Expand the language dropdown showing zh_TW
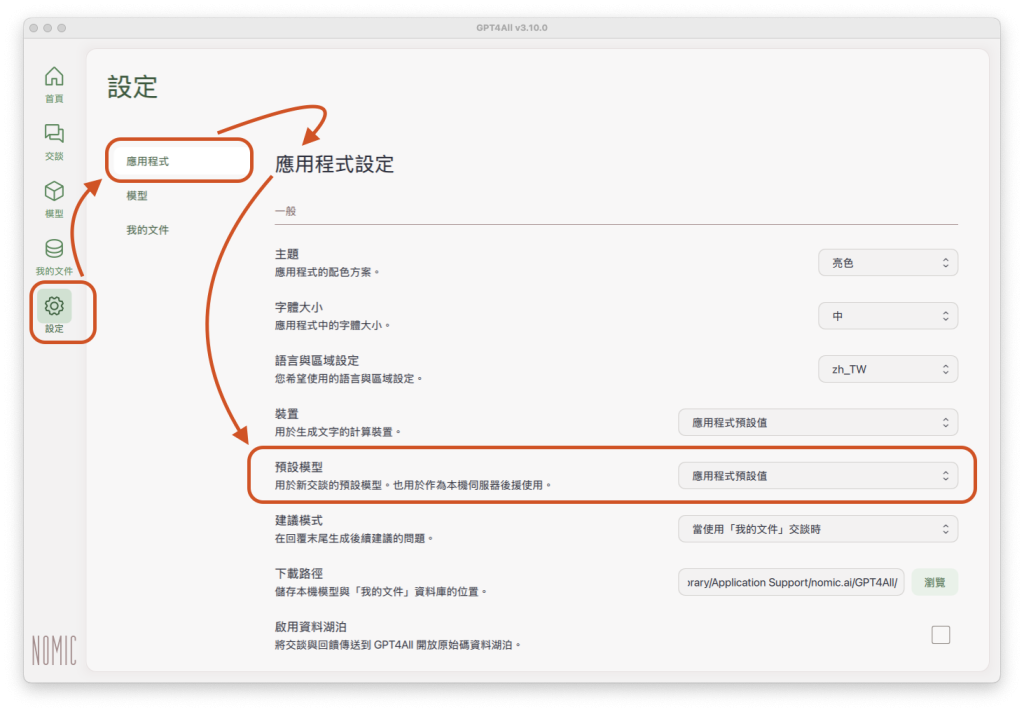The height and width of the screenshot is (712, 1024). (x=887, y=369)
